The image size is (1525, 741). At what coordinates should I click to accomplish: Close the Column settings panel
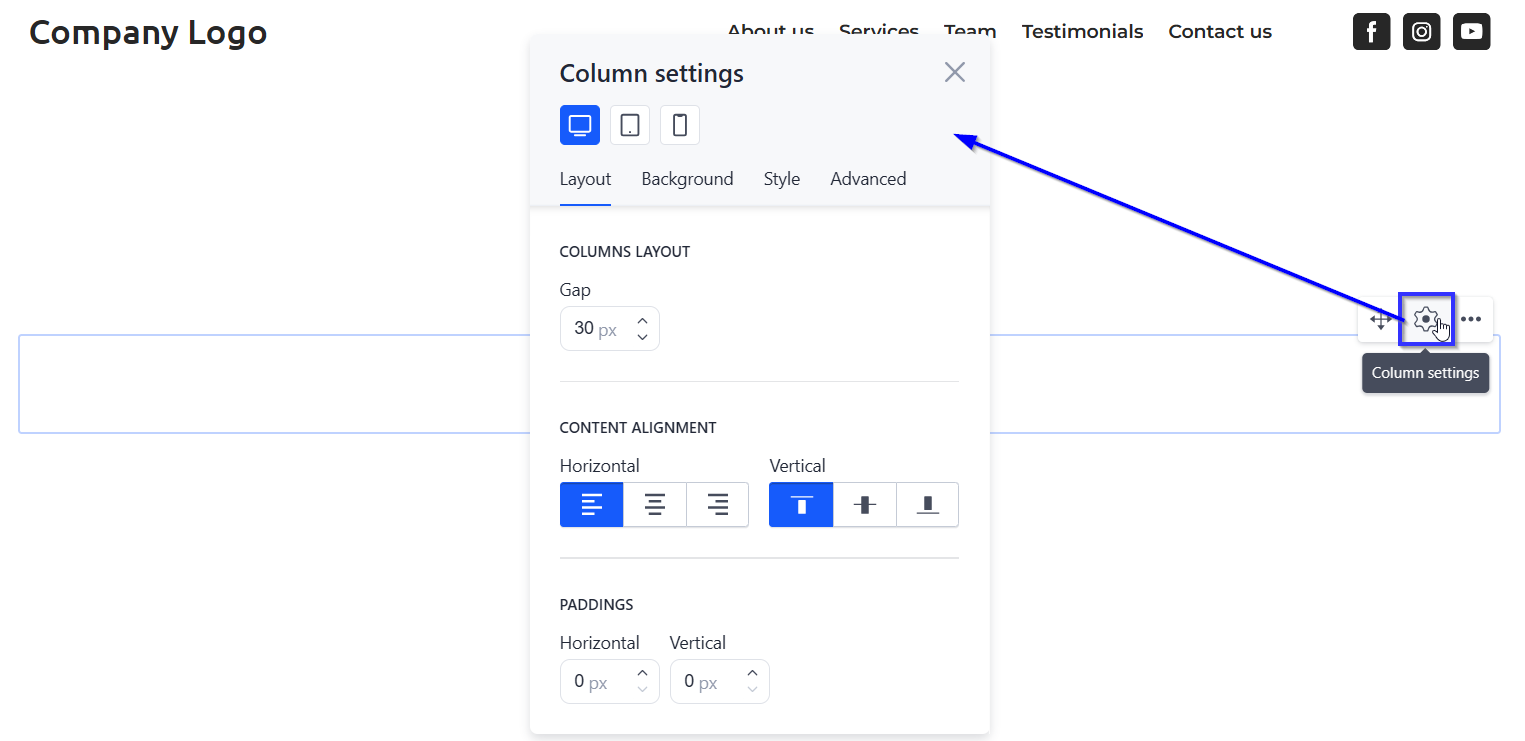[x=955, y=72]
